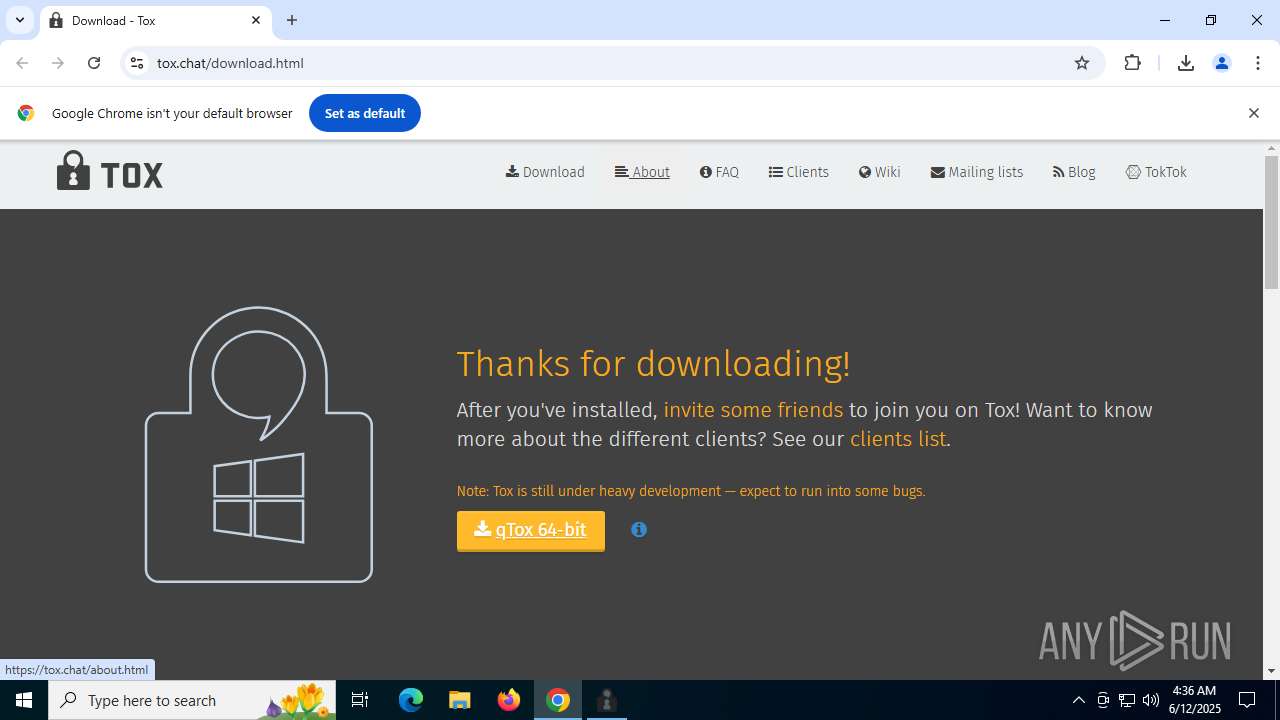Viewport: 1280px width, 720px height.
Task: View site information icon in address bar
Action: tap(137, 63)
